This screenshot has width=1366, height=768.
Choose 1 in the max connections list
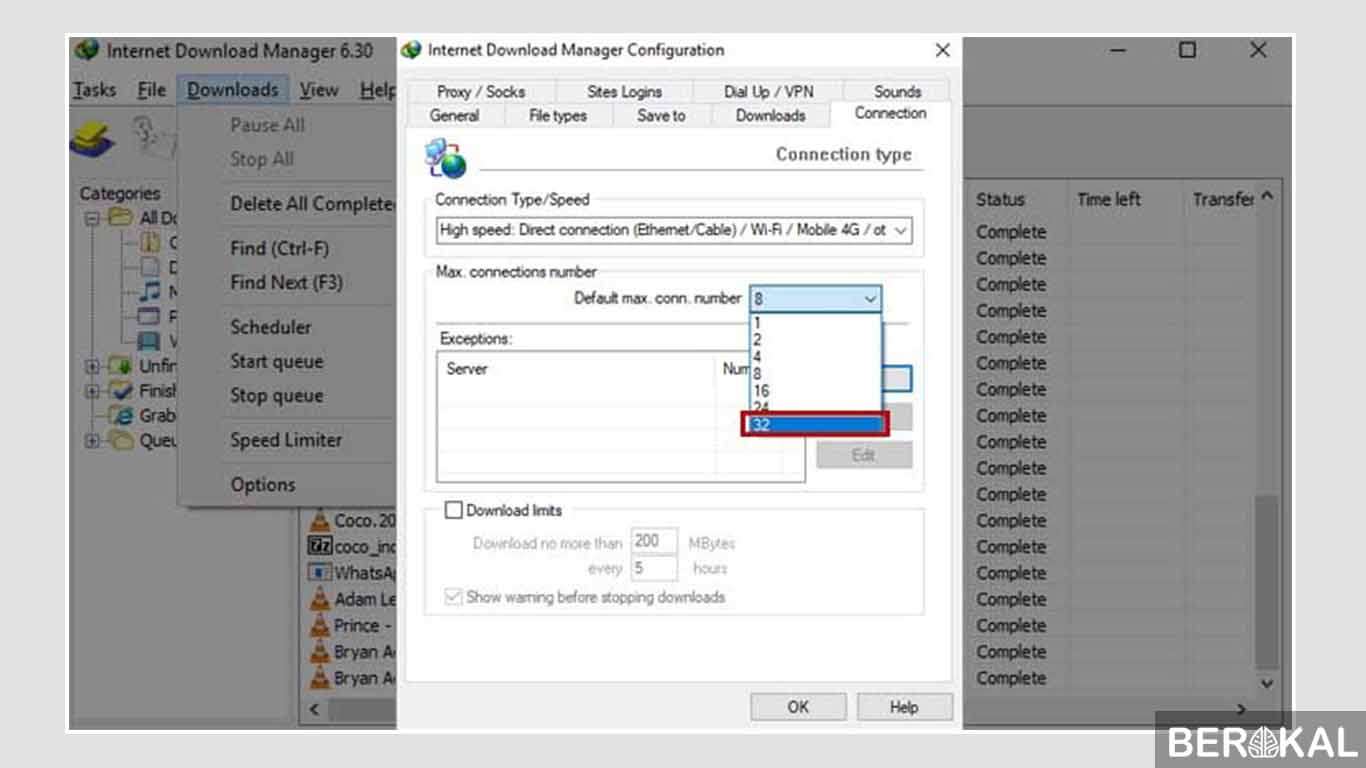tap(815, 322)
